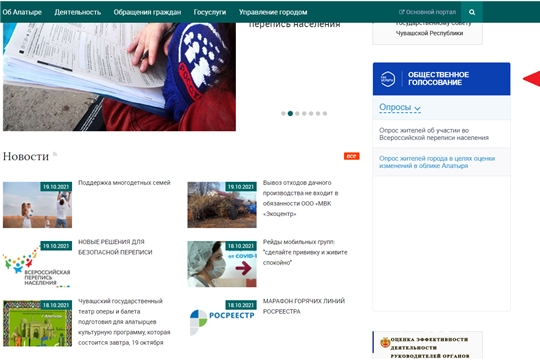Screen dimensions: 540x360
Task: Click the Оценка эффективности деятельности banner
Action: click(x=427, y=346)
